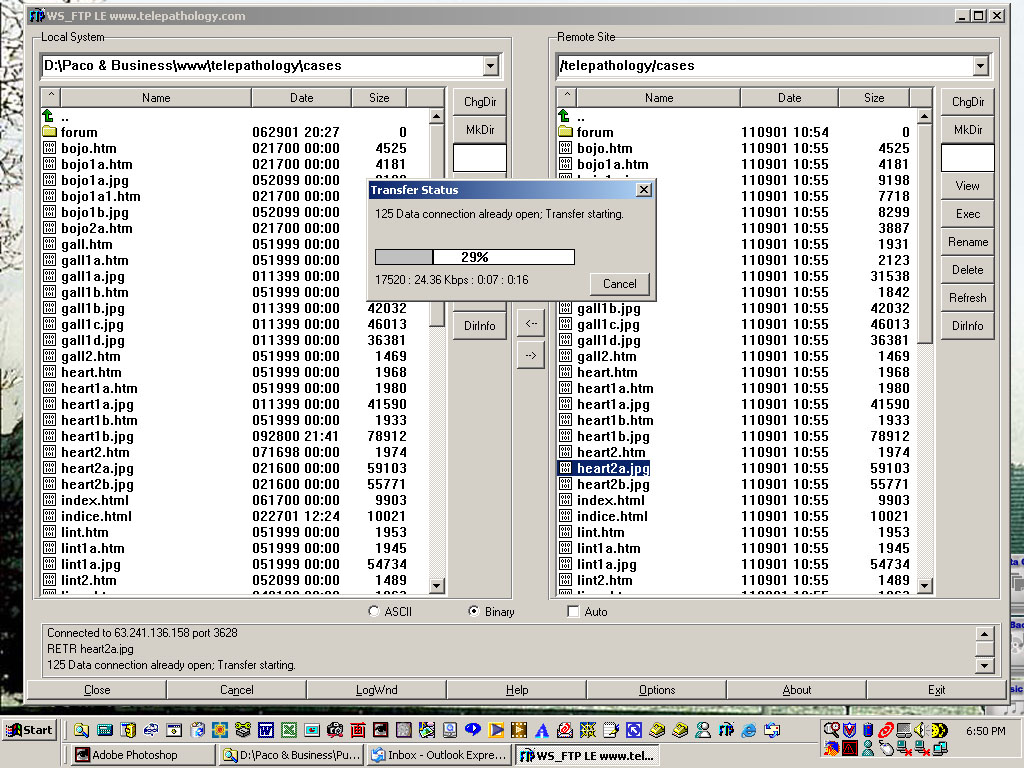Expand the local directory path dropdown
This screenshot has height=768, width=1024.
[x=490, y=66]
